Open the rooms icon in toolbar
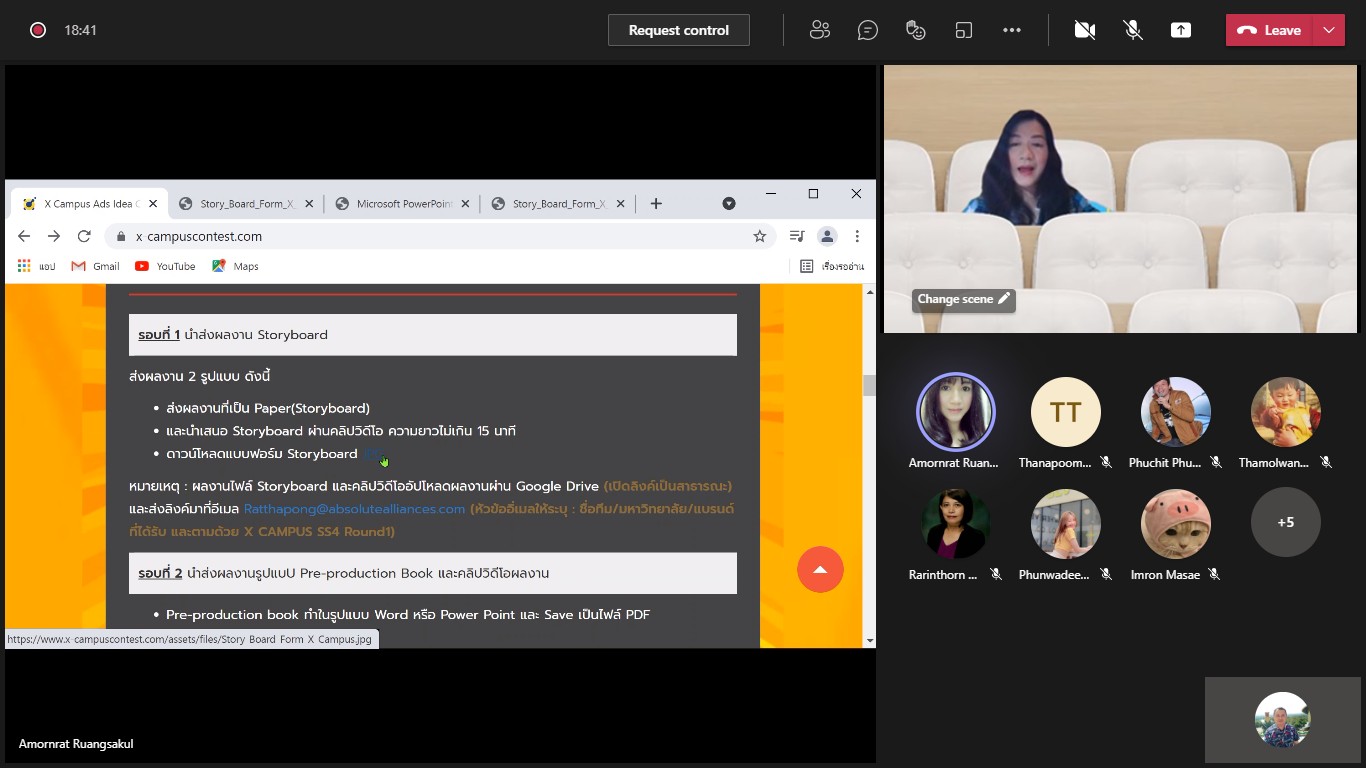Screen dimensions: 1366x768 (964, 30)
